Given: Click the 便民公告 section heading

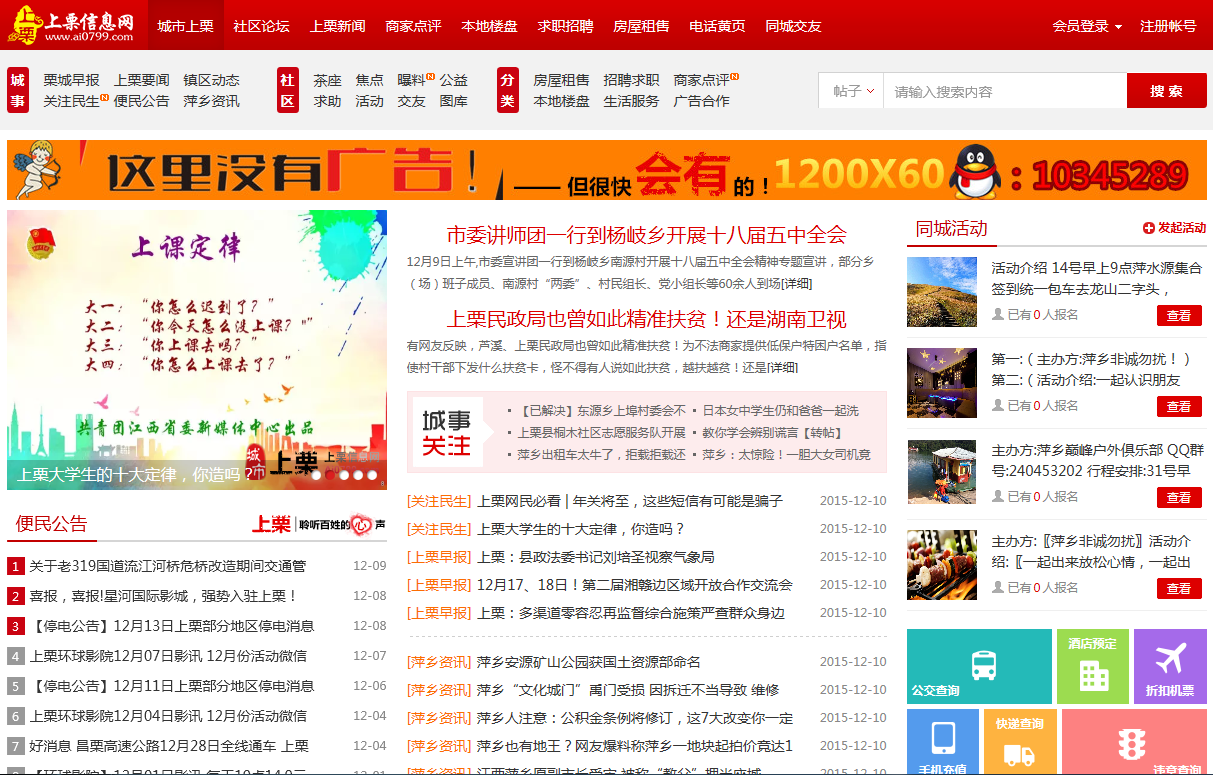Looking at the screenshot, I should (x=52, y=523).
